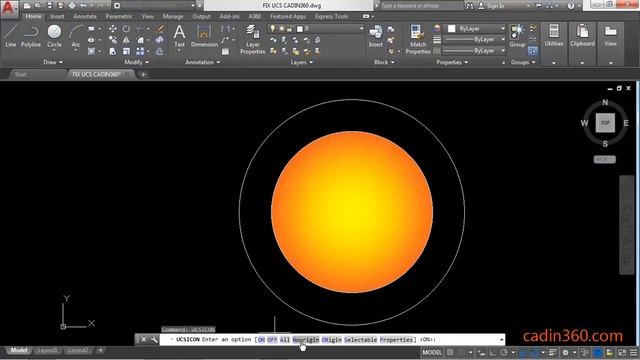The width and height of the screenshot is (640, 360).
Task: Select the Polyline tool
Action: [31, 36]
